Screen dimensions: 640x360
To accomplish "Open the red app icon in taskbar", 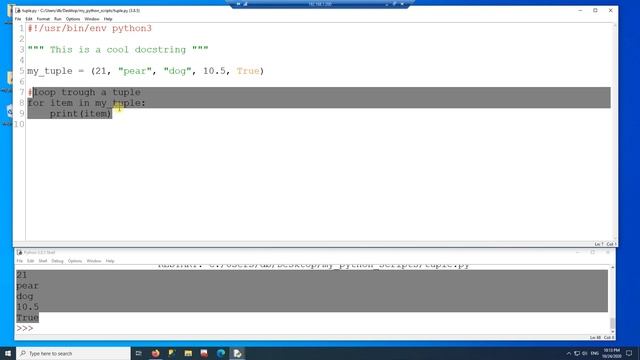I will click(204, 353).
